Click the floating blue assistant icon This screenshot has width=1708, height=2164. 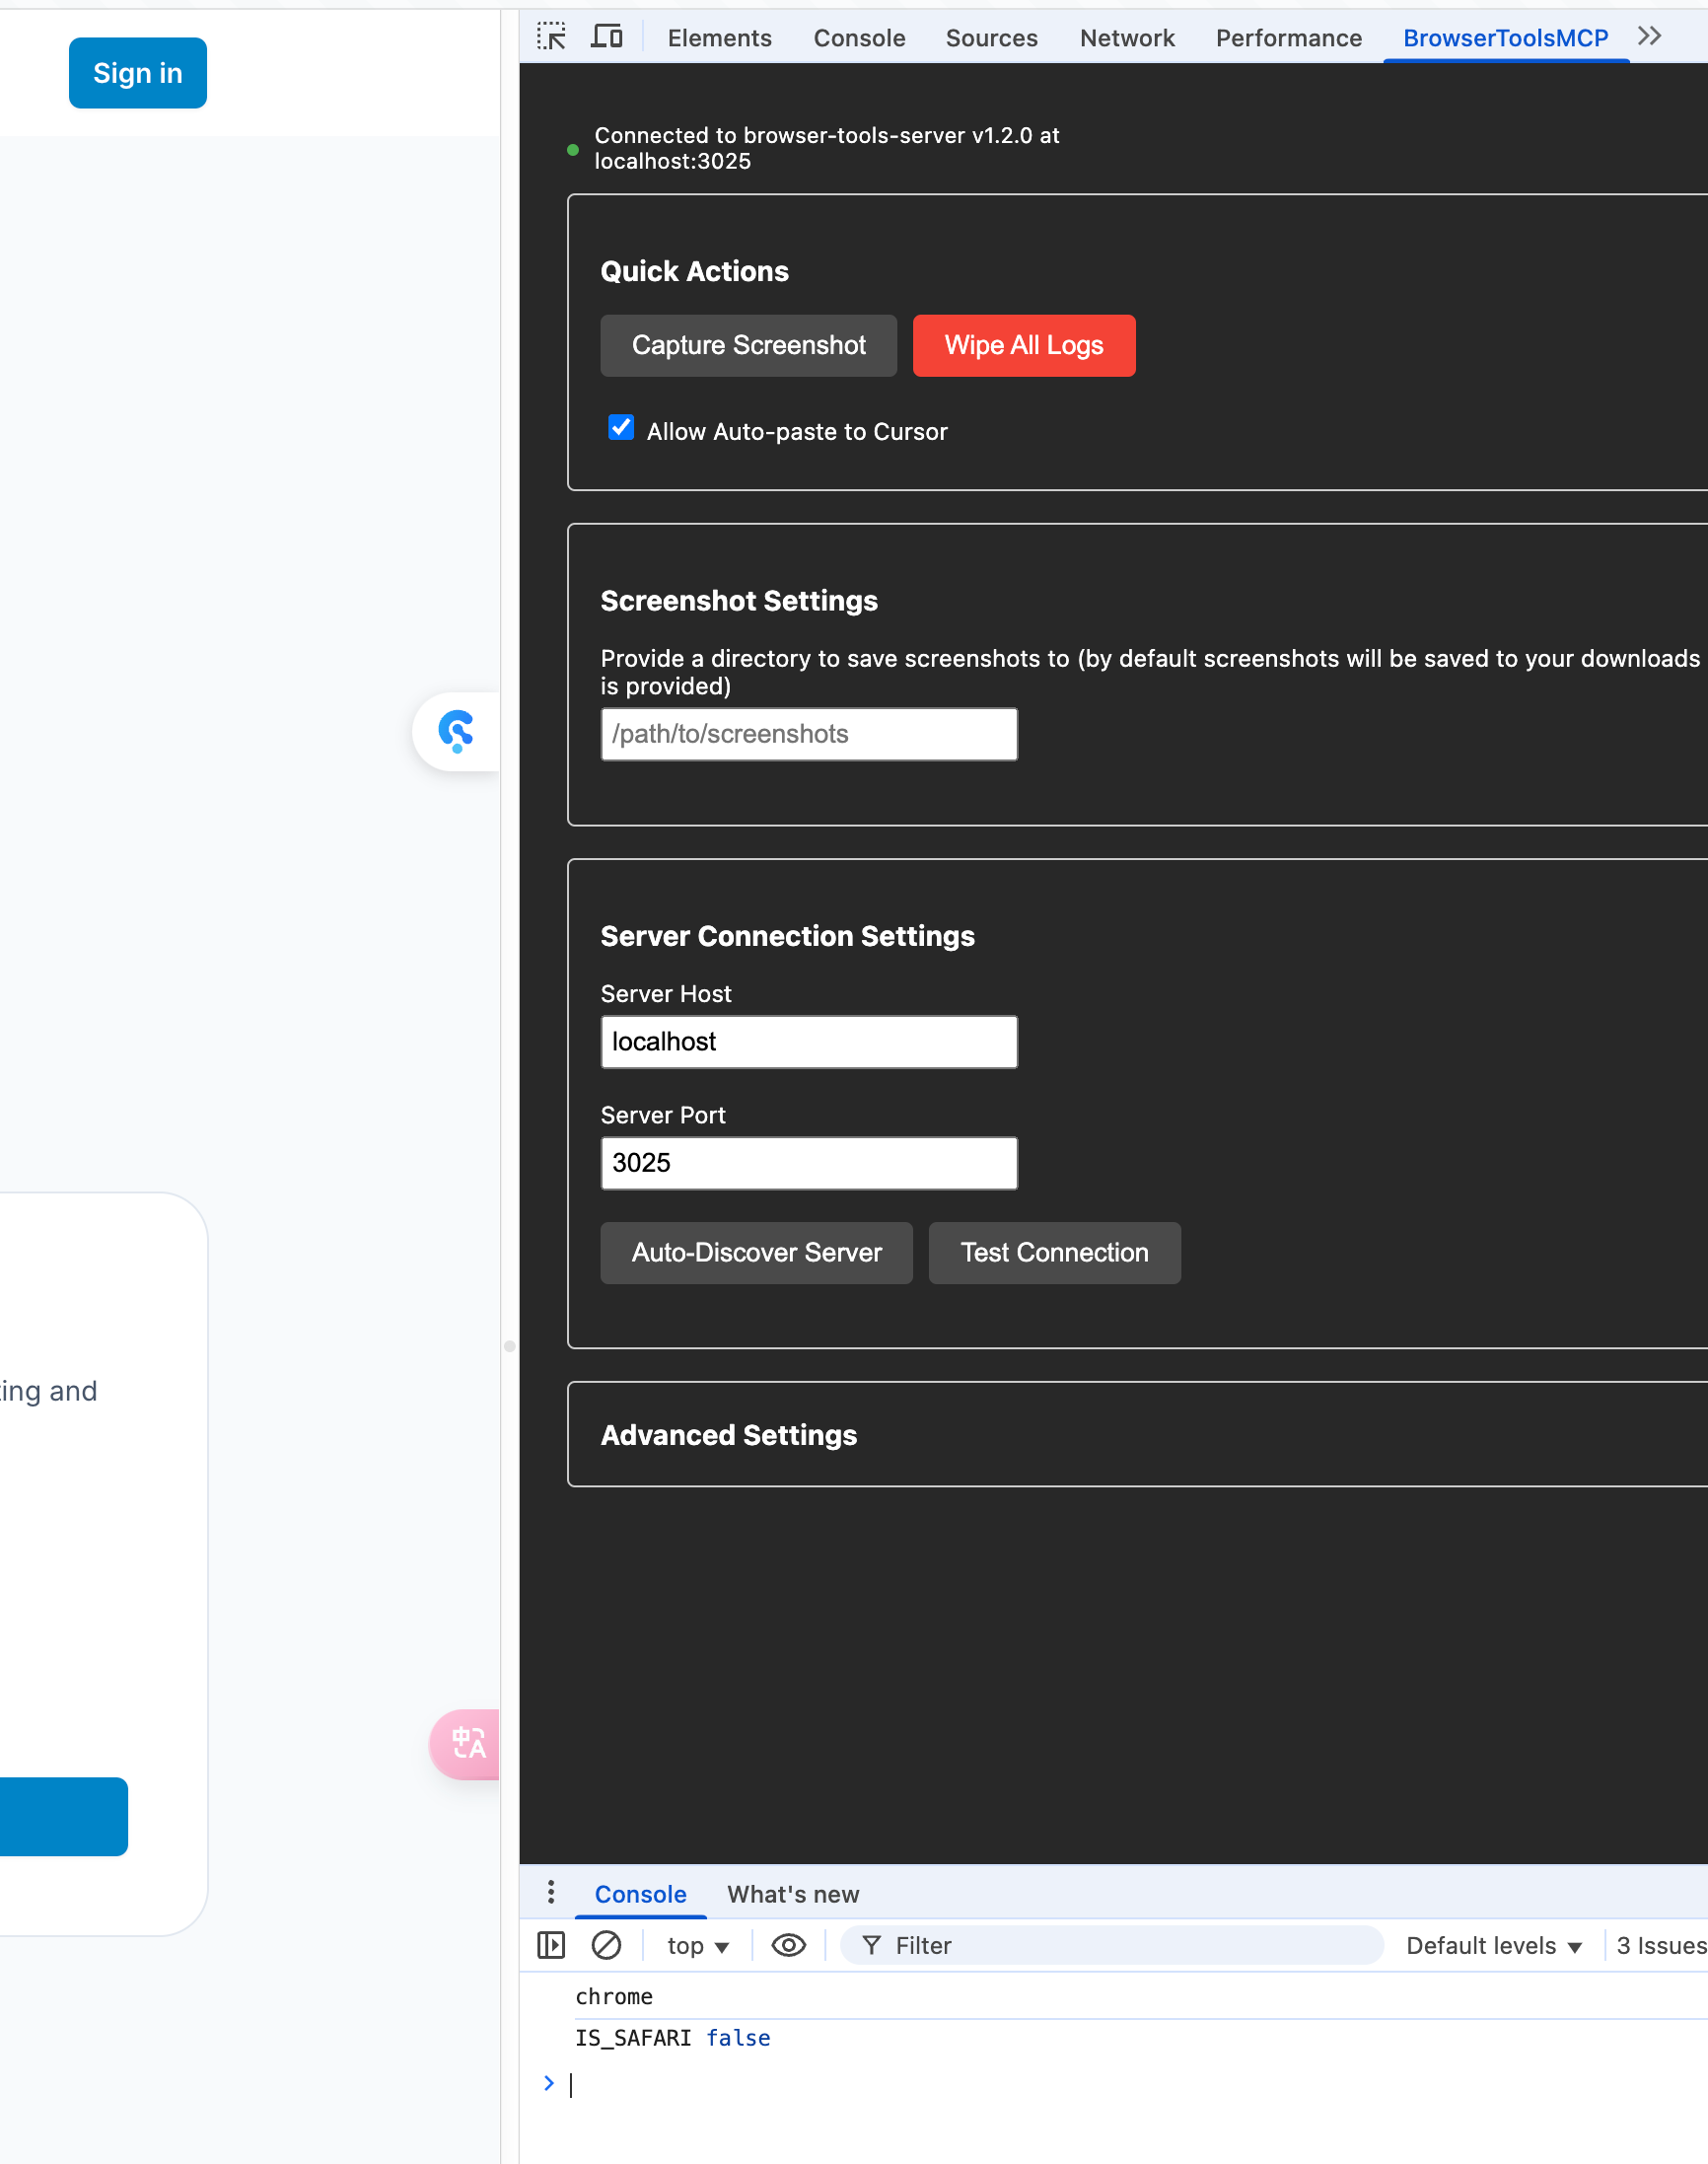[x=457, y=731]
